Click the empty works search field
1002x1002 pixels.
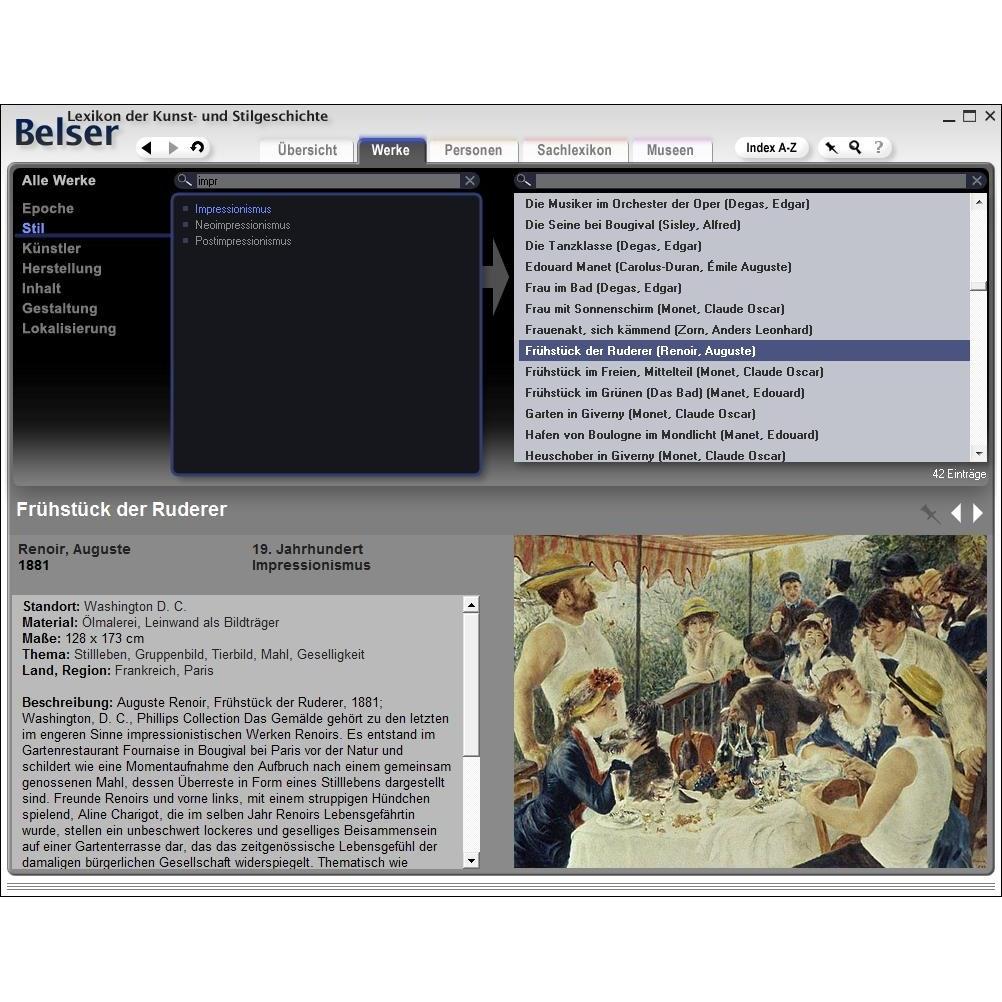[750, 181]
